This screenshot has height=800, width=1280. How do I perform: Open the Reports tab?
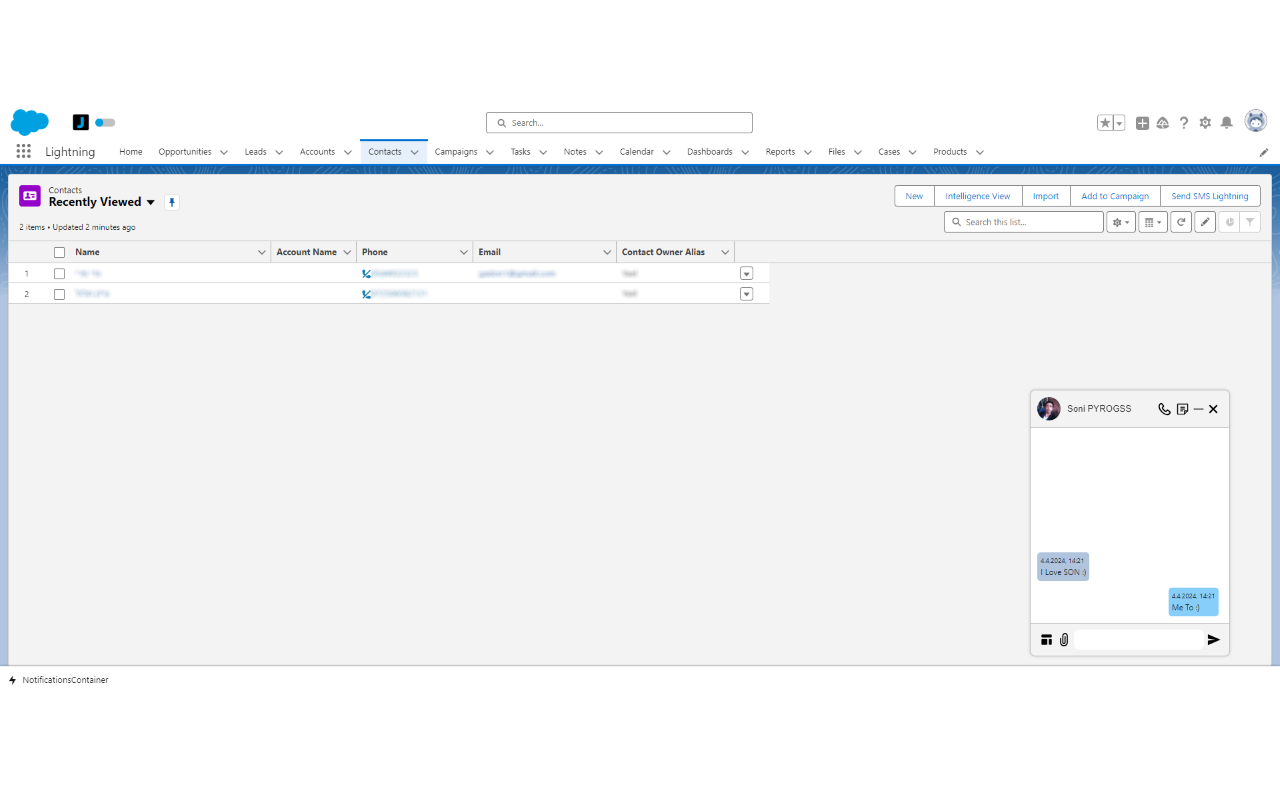coord(780,152)
